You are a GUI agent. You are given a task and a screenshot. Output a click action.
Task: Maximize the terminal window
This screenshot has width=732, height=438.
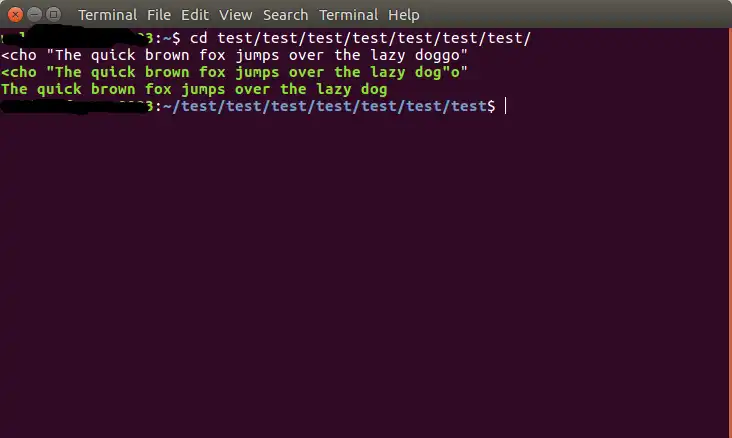click(54, 14)
